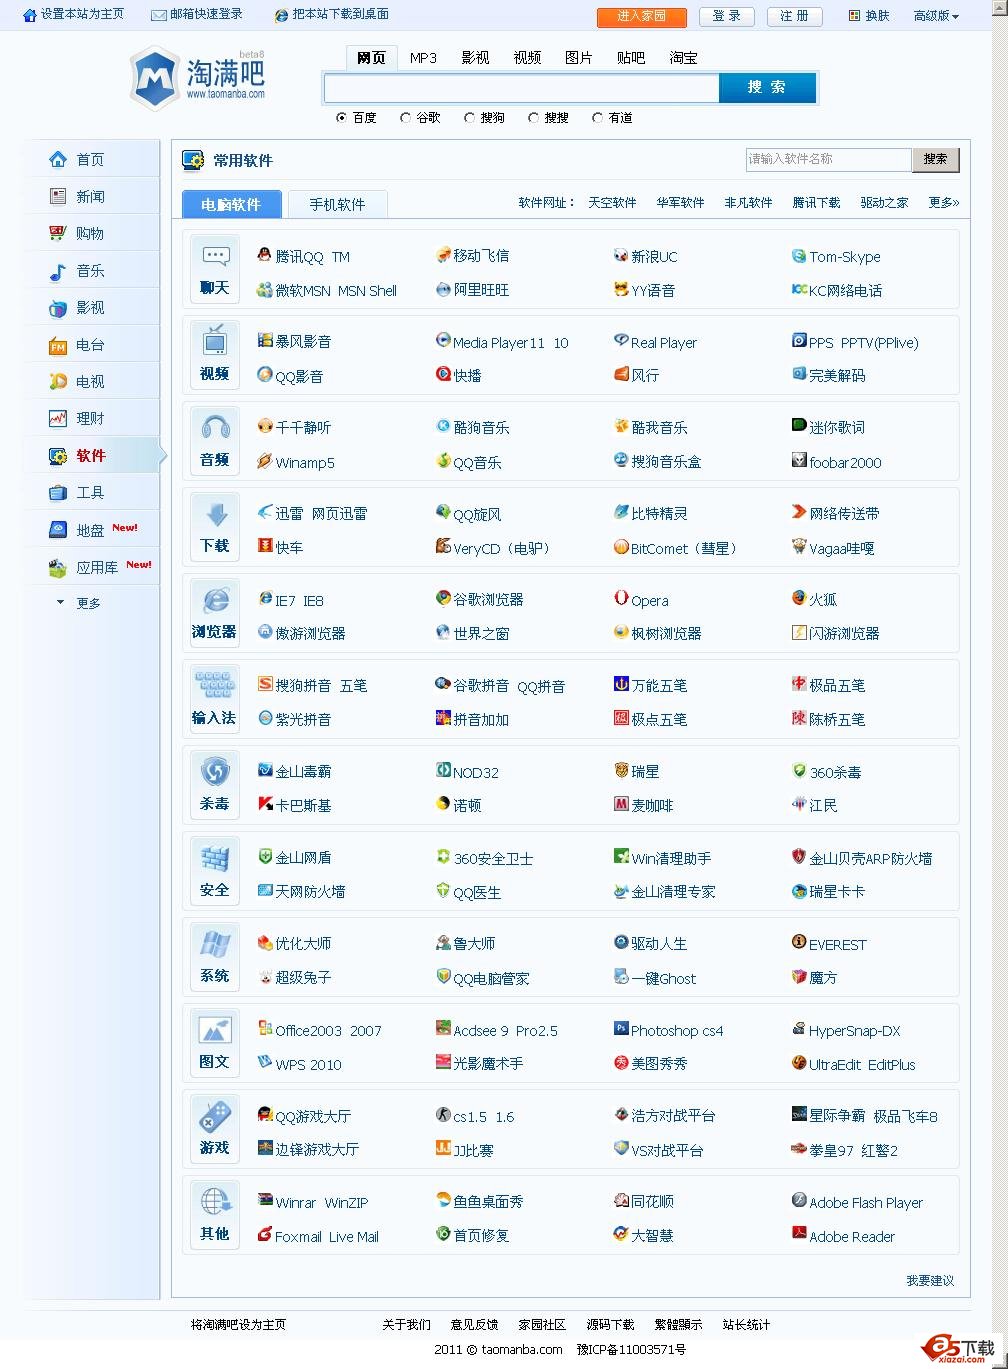
Task: Click the Photoshop cs4 icon
Action: (621, 1028)
